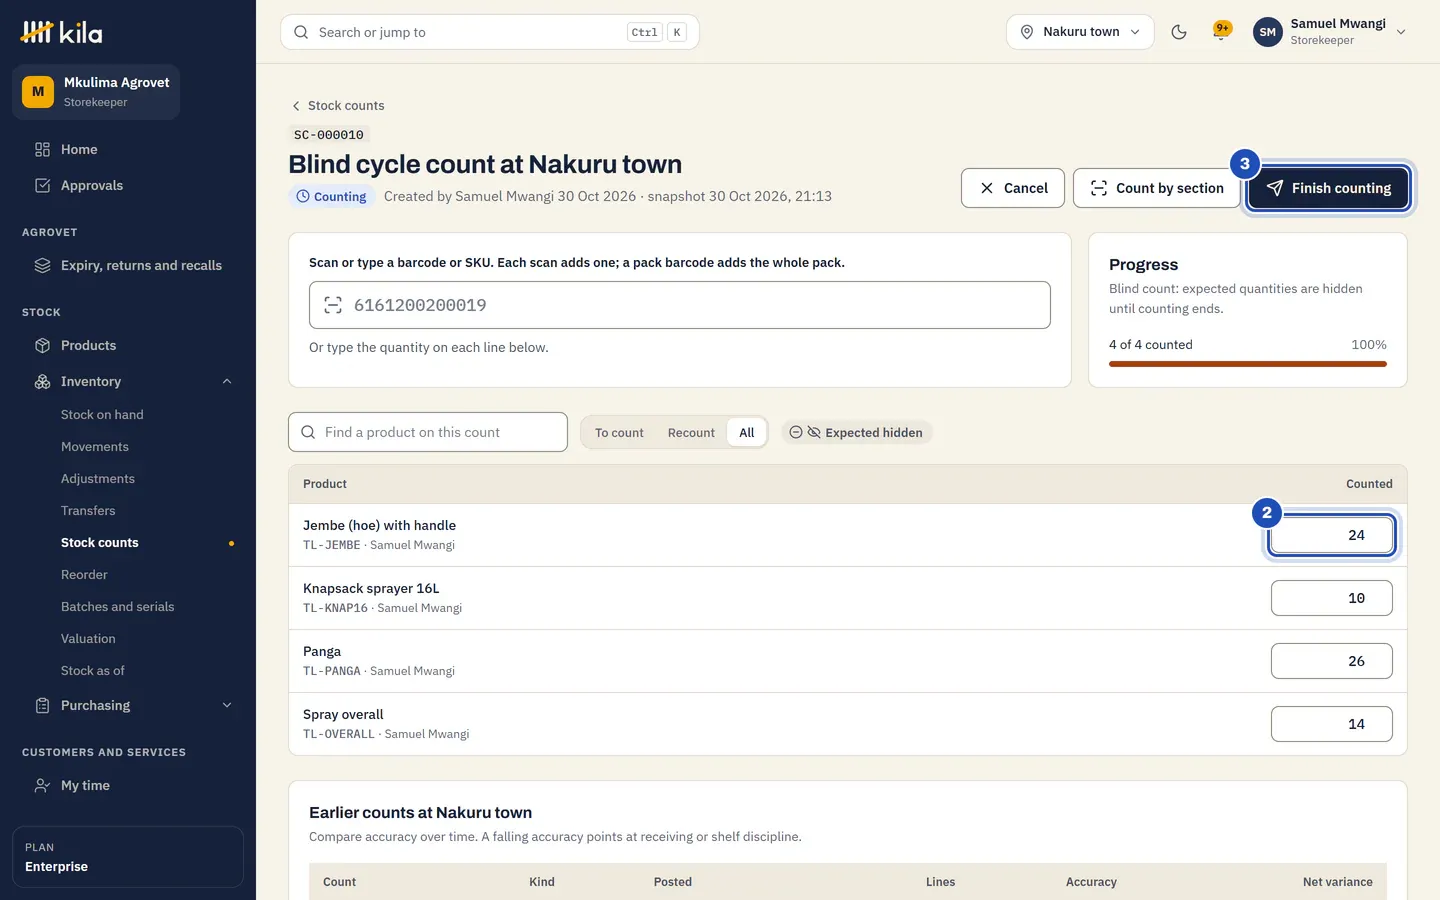Select the To count filter
The width and height of the screenshot is (1440, 900).
pyautogui.click(x=619, y=432)
